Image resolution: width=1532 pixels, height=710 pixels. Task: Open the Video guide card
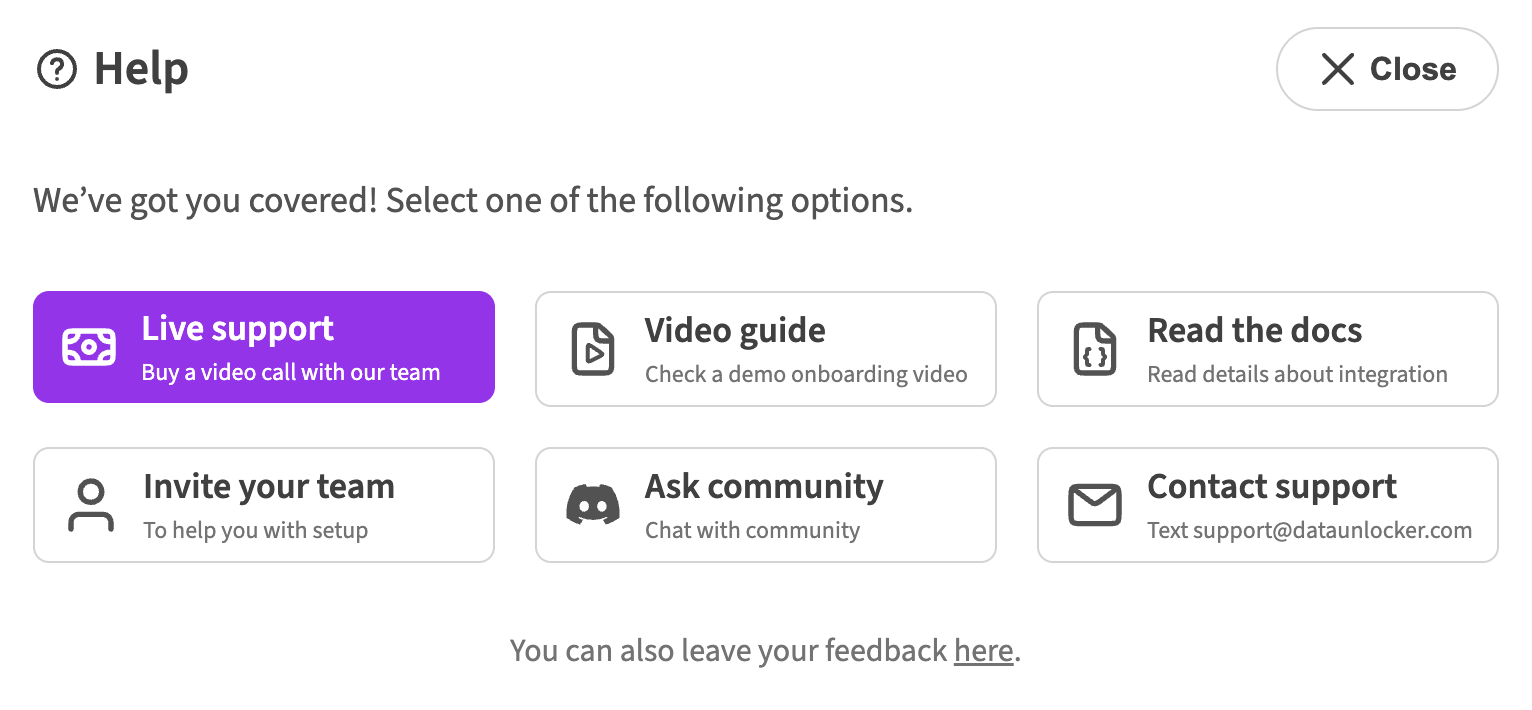click(x=766, y=349)
